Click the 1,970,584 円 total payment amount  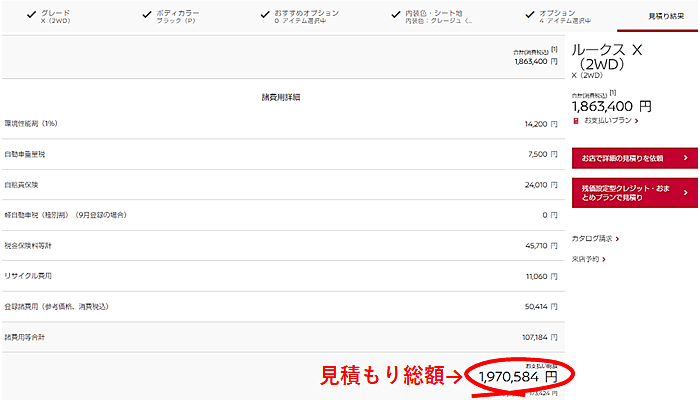pos(517,376)
